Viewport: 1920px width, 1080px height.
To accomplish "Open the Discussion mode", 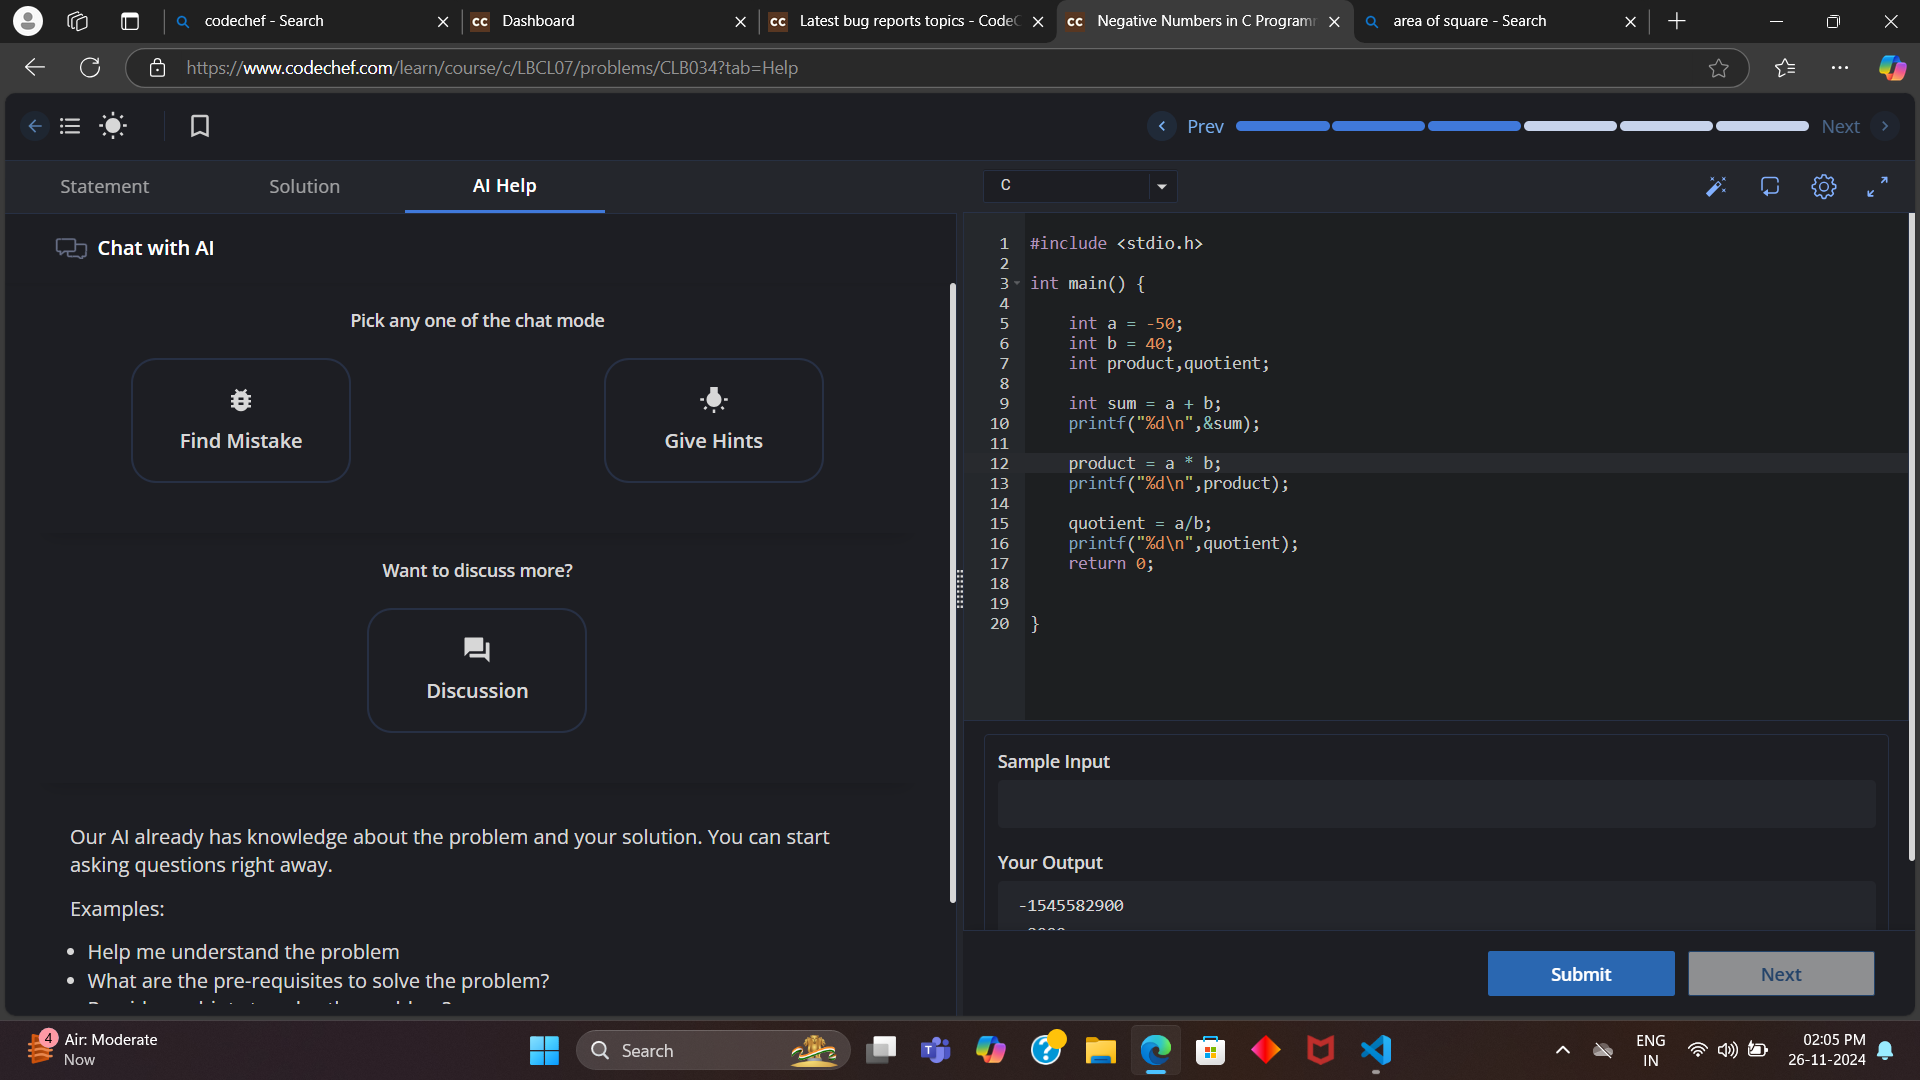I will point(477,670).
